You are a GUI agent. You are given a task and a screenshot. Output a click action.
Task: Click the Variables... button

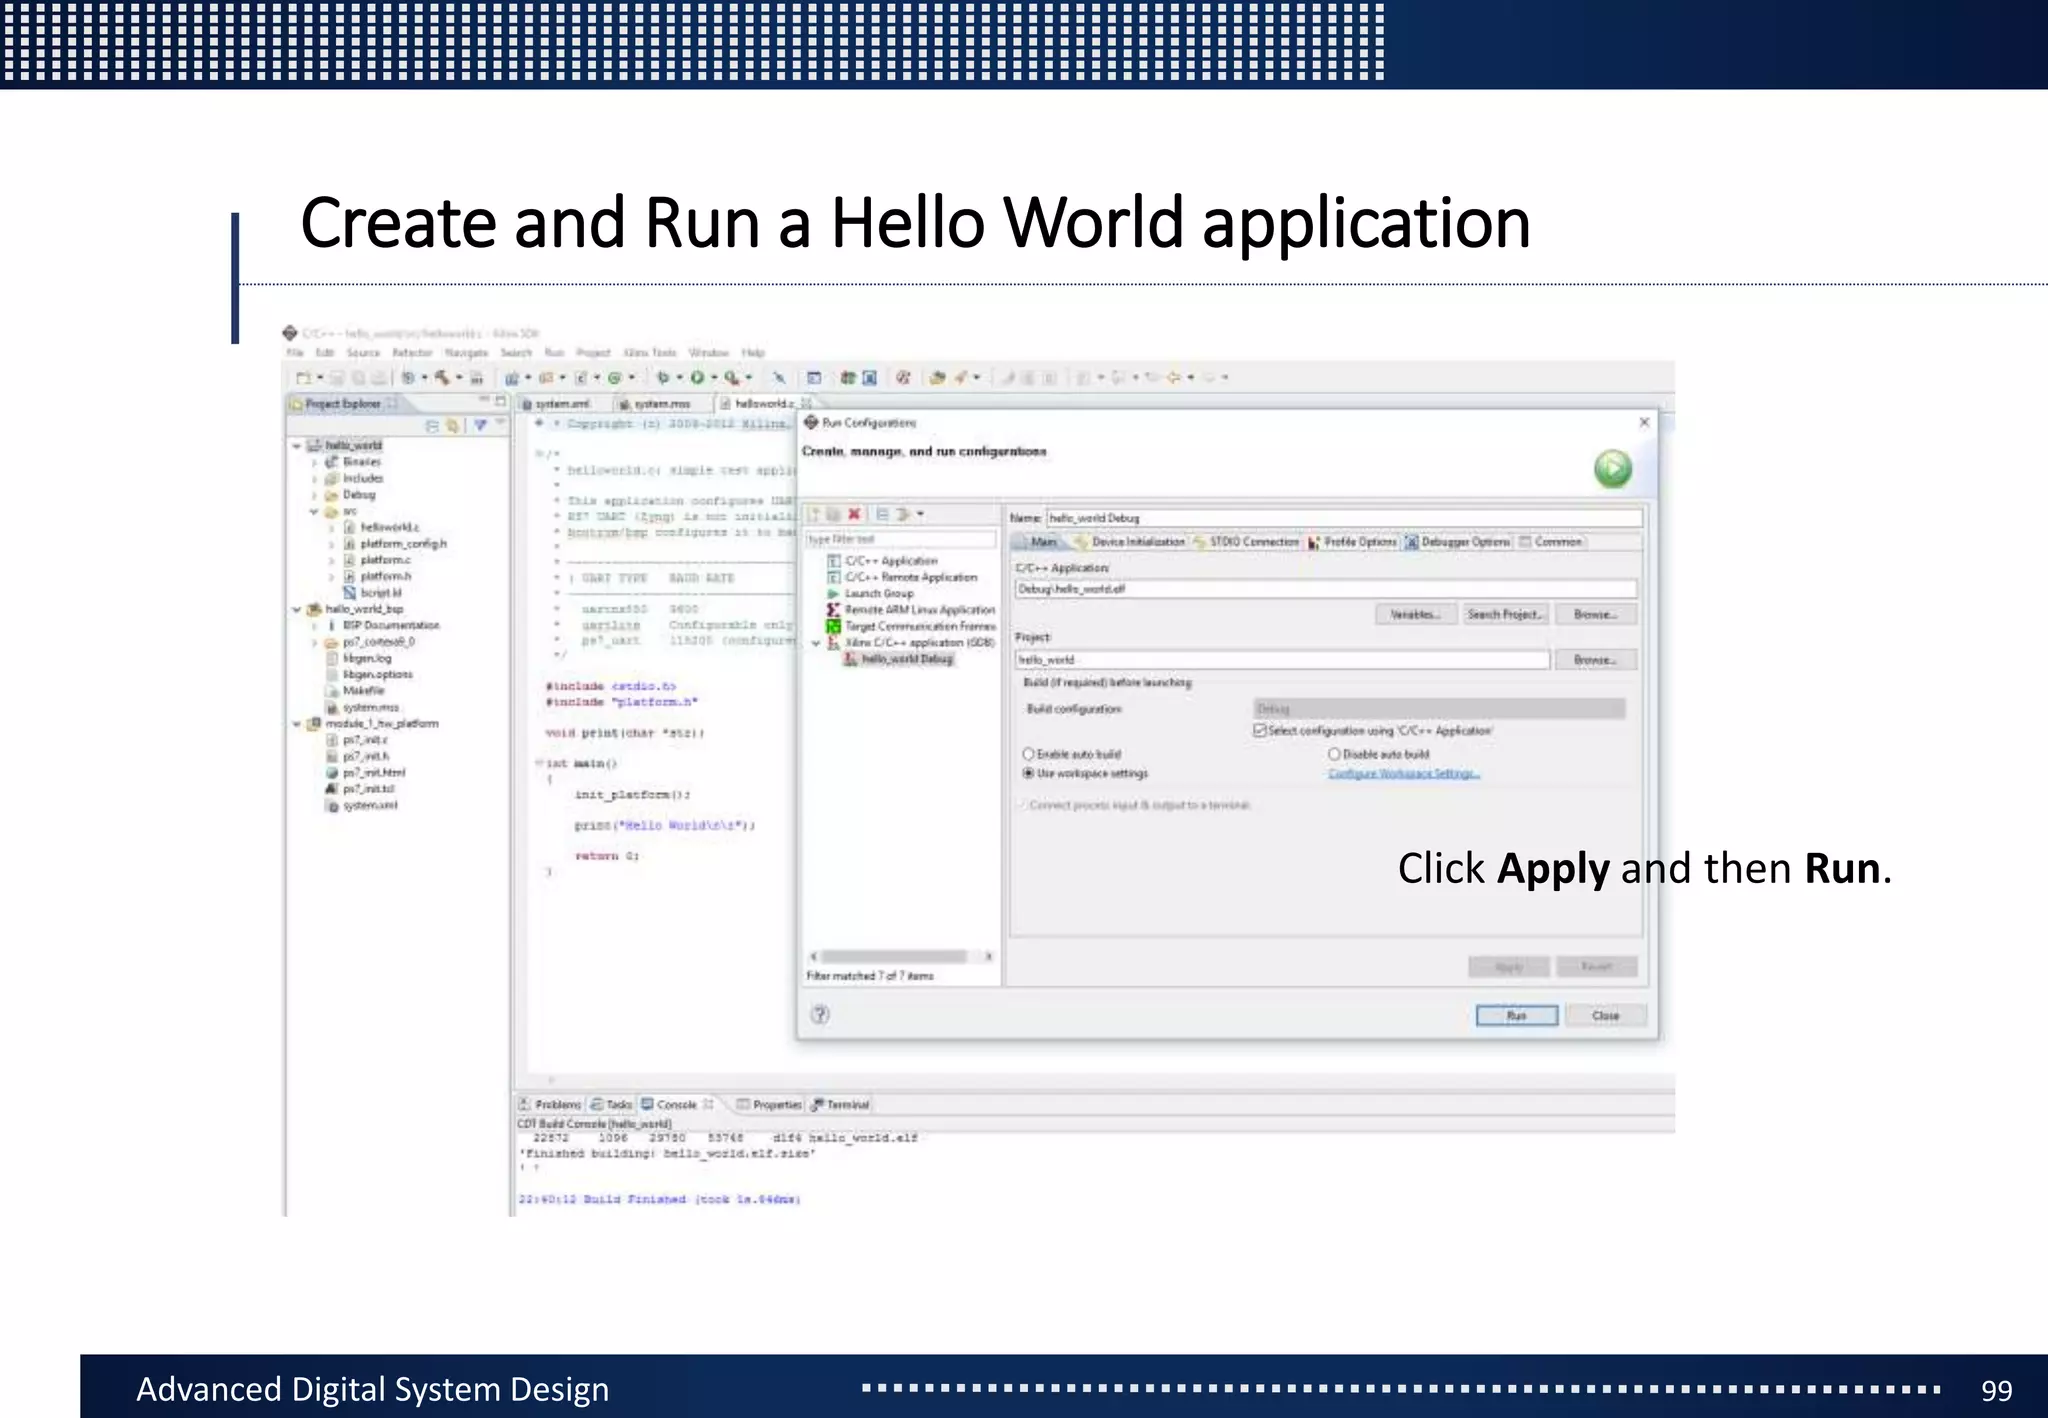(x=1414, y=614)
